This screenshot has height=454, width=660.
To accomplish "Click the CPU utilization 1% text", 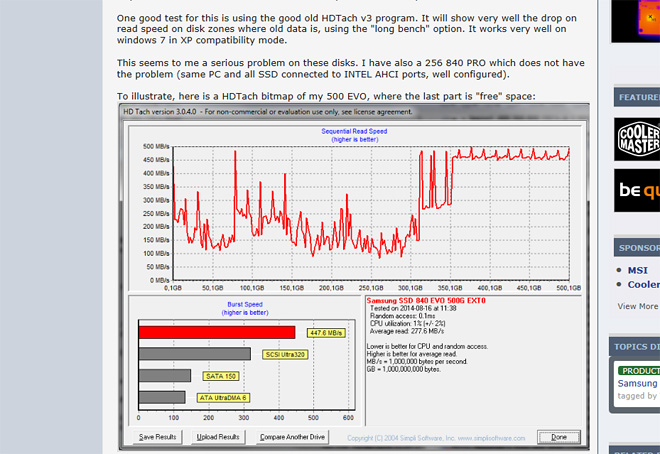I will pyautogui.click(x=407, y=324).
